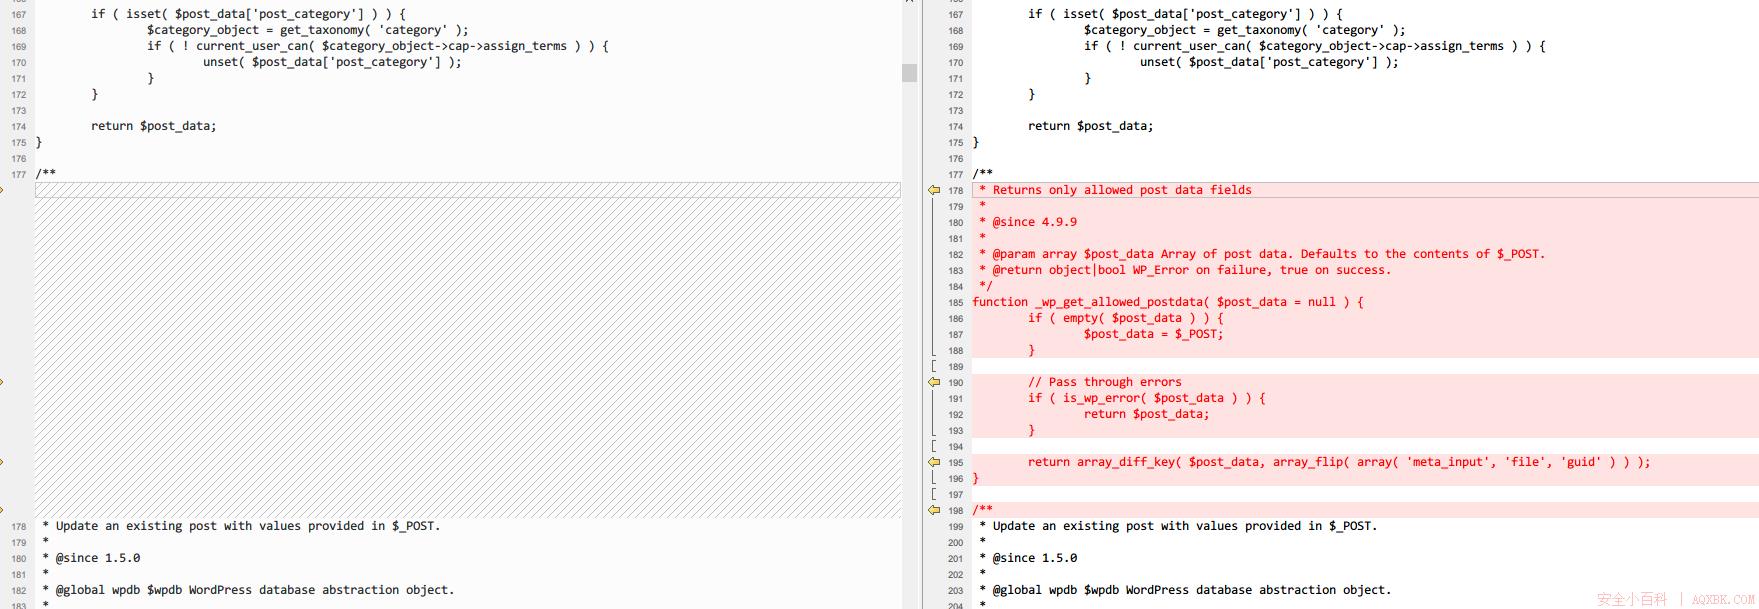Screen dimensions: 1759x609
Task: Click the yellow merge arrow at line 178
Action: (x=934, y=190)
